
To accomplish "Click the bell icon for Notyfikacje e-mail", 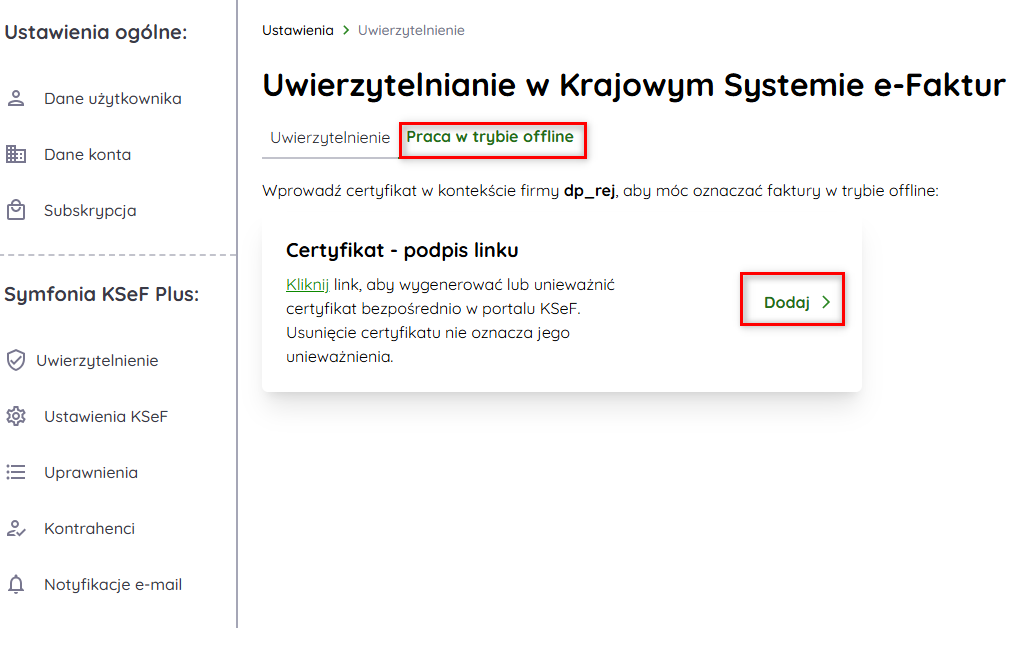I will 16,584.
